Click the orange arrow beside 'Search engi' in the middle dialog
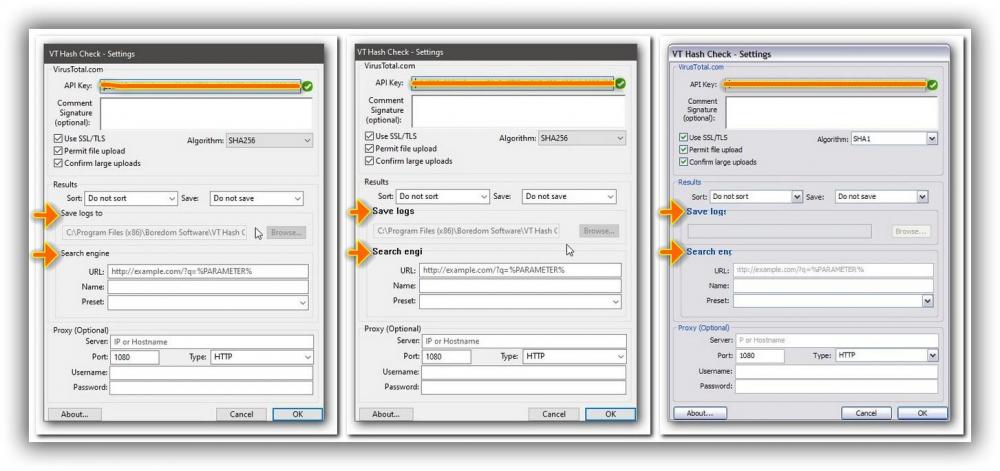Viewport: 1000px width, 471px height. pos(357,251)
